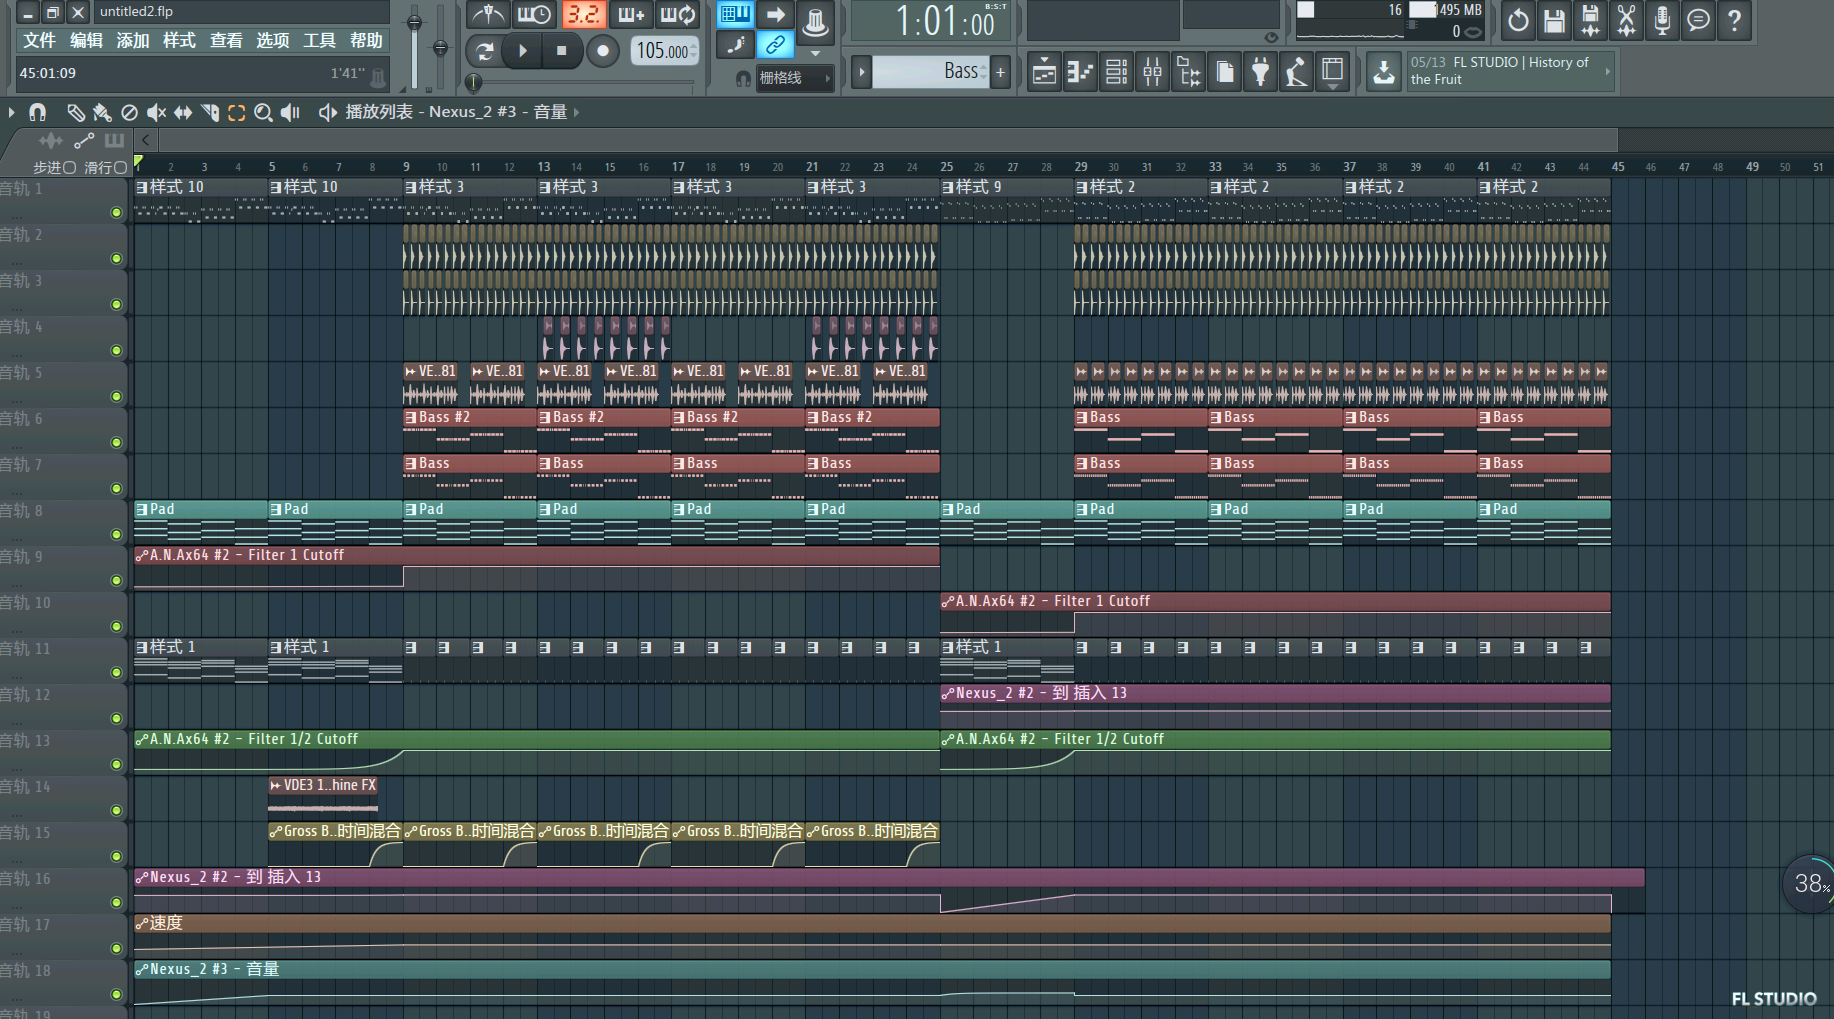Arm recording with Record button
1834x1019 pixels.
602,51
